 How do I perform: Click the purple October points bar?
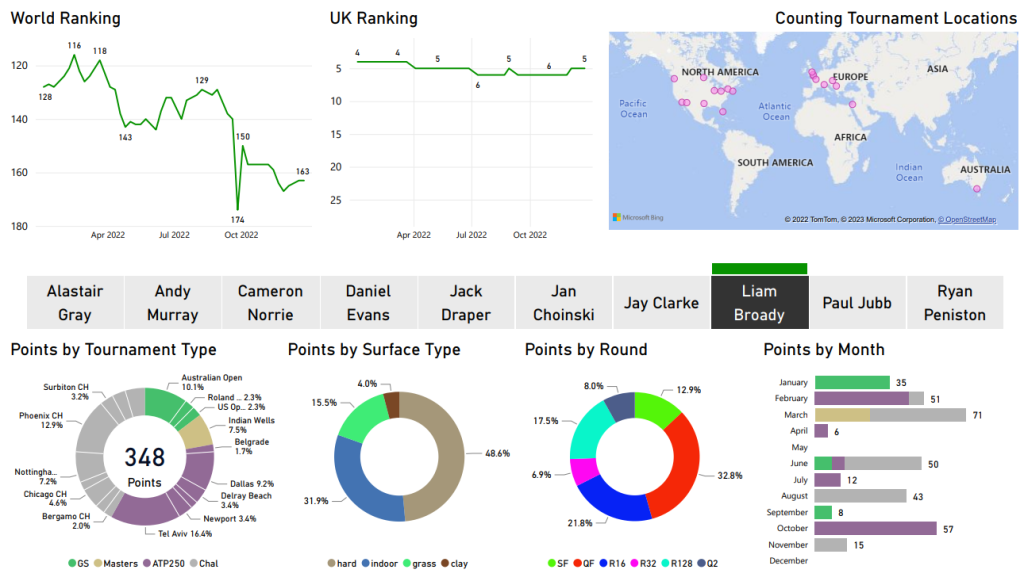(x=875, y=528)
